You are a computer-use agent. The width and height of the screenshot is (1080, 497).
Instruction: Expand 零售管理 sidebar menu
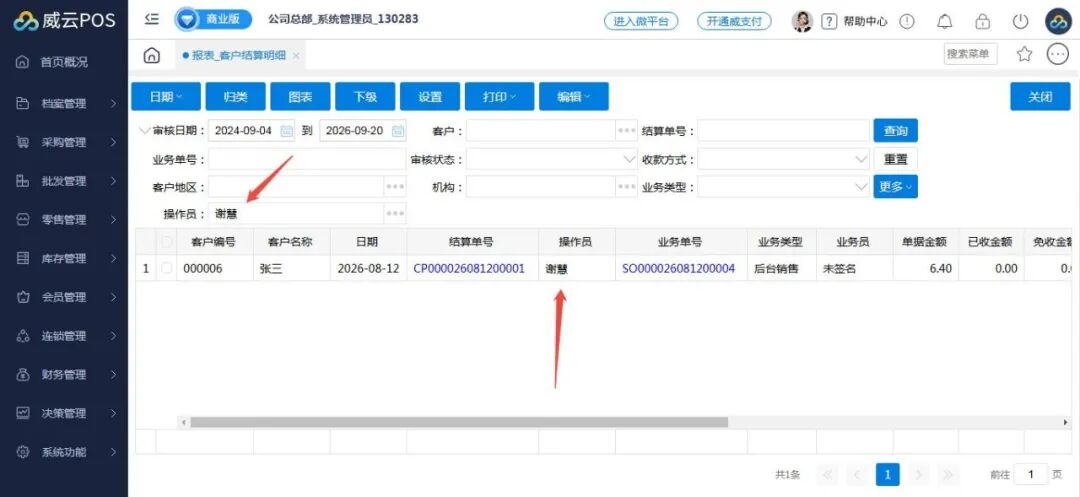tap(64, 220)
